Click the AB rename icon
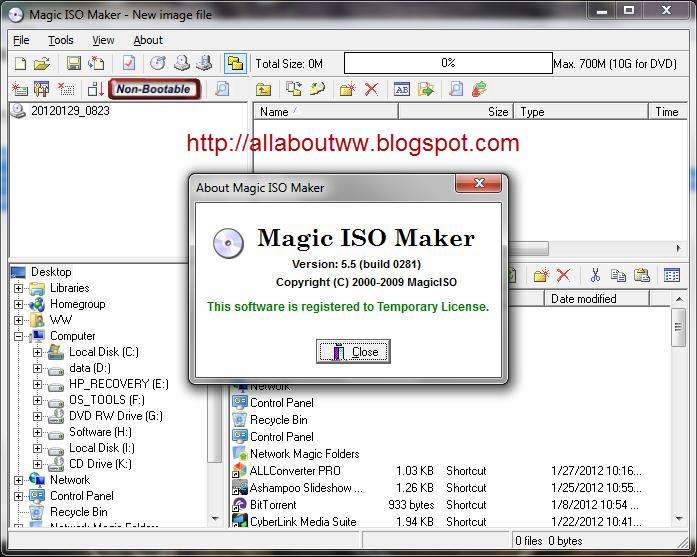 point(402,89)
